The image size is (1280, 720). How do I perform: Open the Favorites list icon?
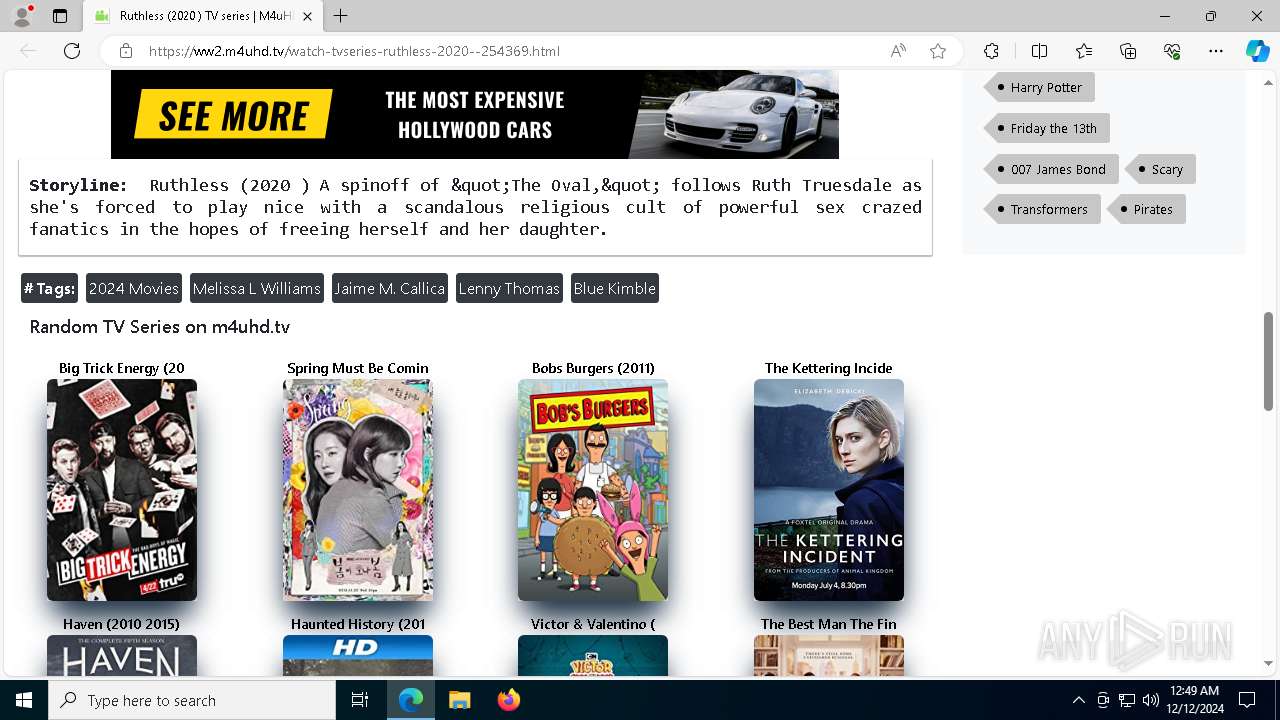click(1084, 51)
